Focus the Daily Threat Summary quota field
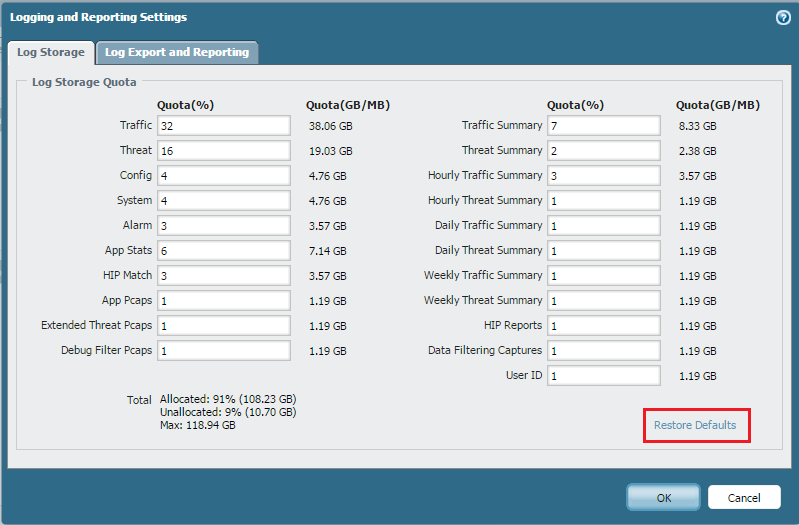 [604, 250]
